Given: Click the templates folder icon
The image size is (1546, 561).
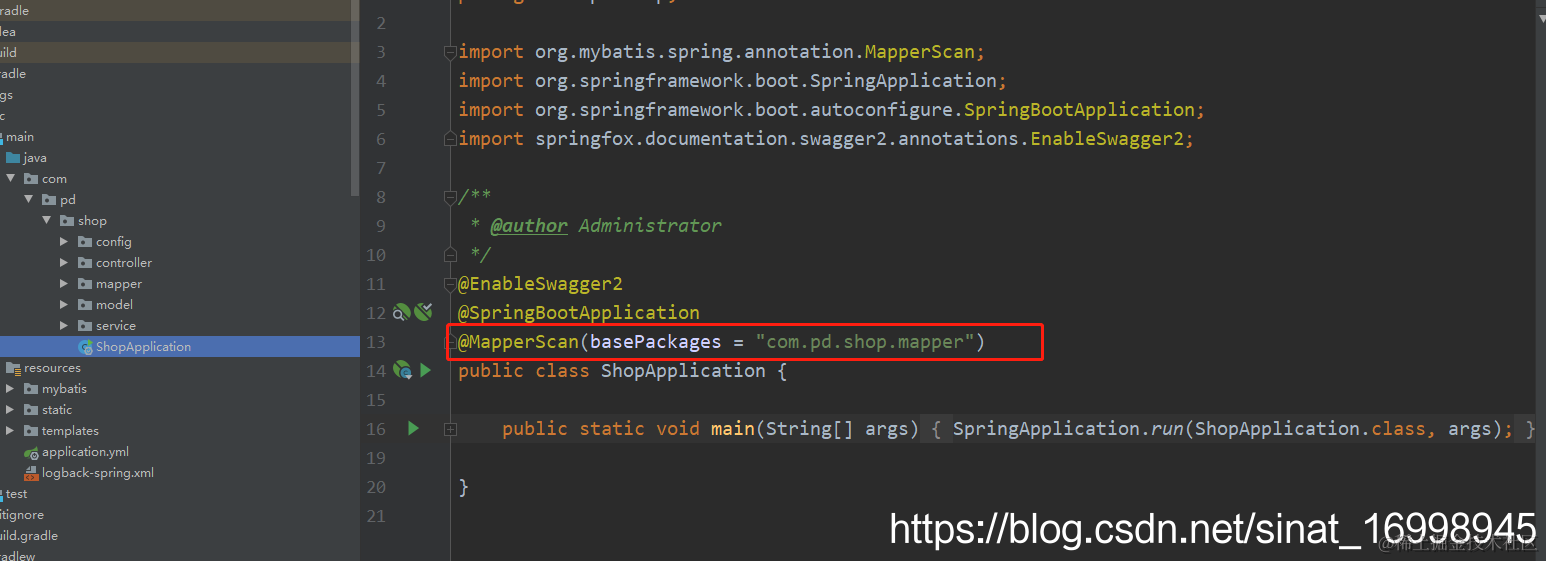Looking at the screenshot, I should click(31, 431).
